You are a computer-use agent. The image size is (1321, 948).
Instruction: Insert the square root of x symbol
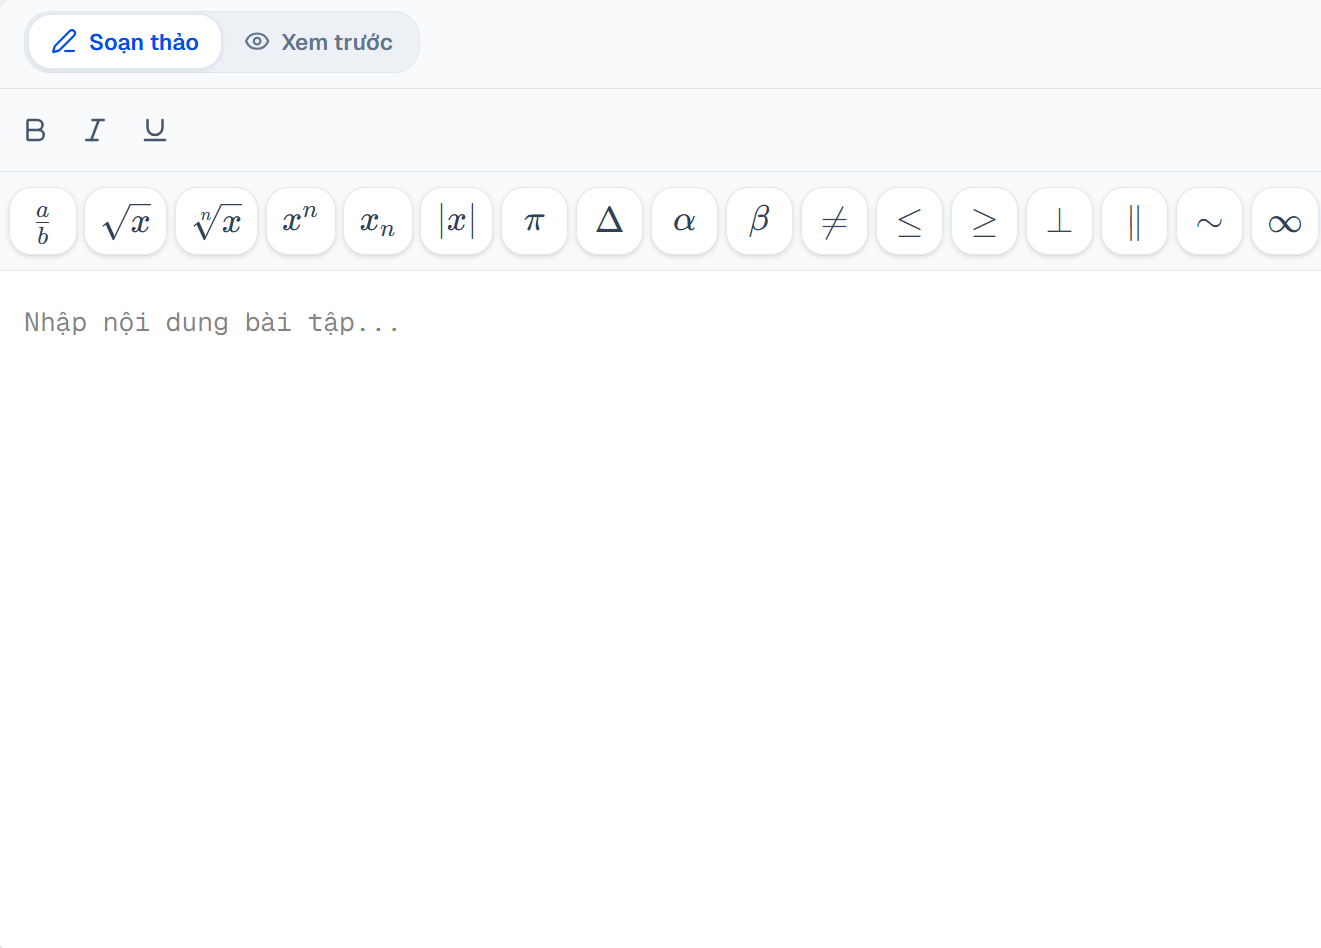[125, 221]
